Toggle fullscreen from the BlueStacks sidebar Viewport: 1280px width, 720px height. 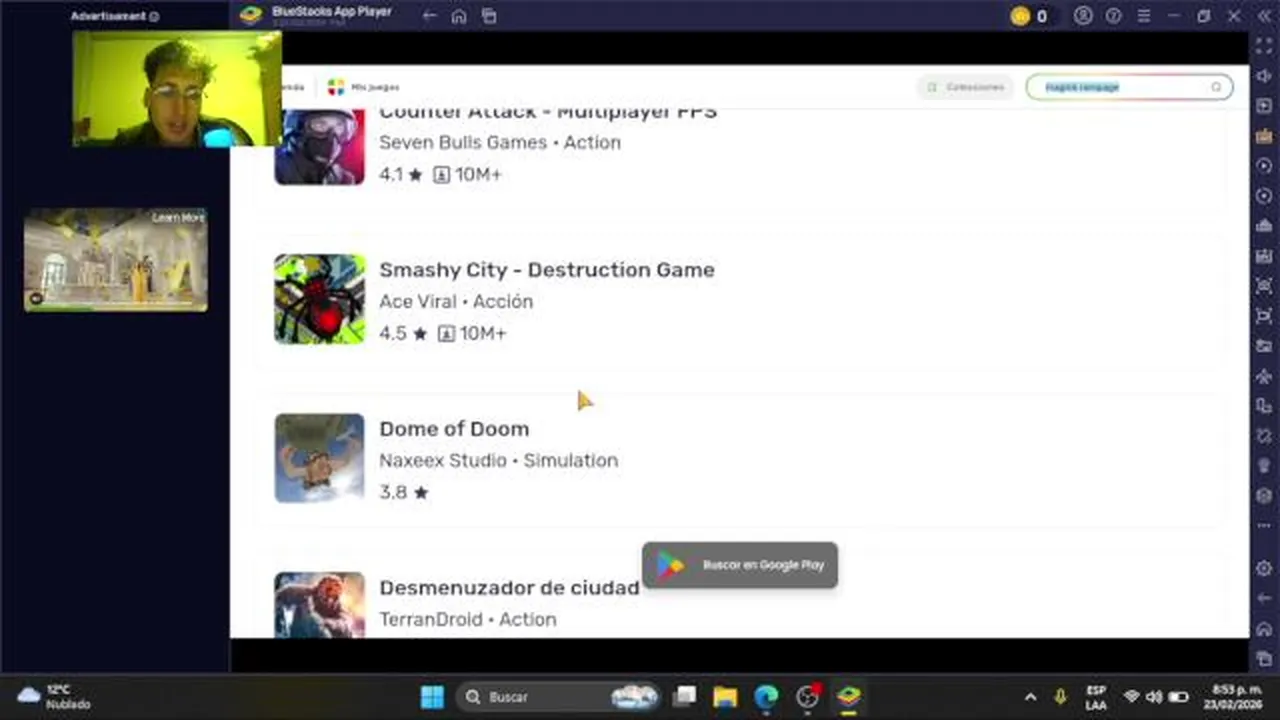(x=1264, y=46)
